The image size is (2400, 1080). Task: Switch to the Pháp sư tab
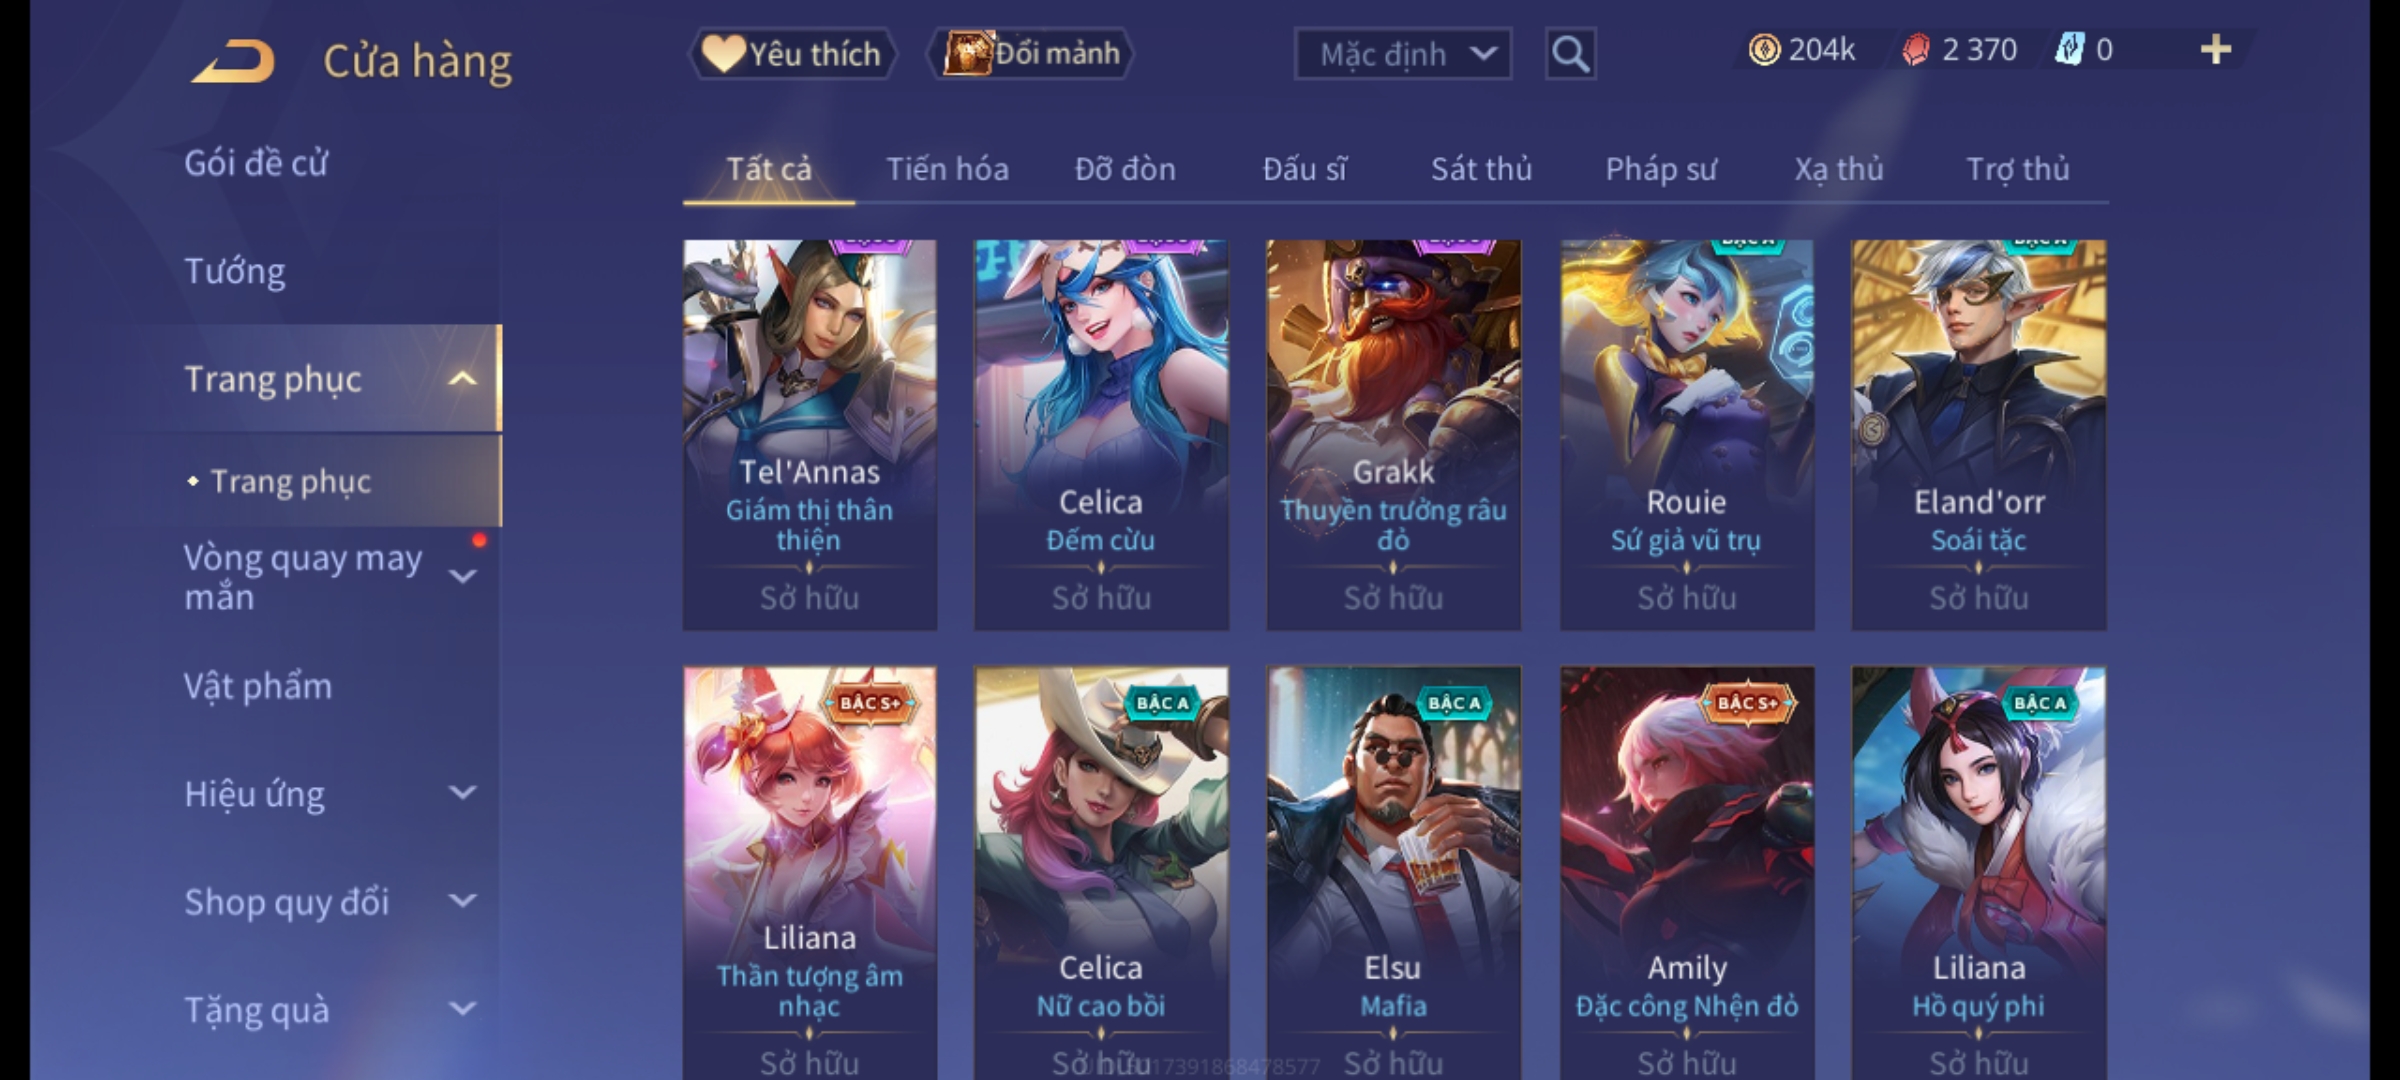pos(1661,169)
